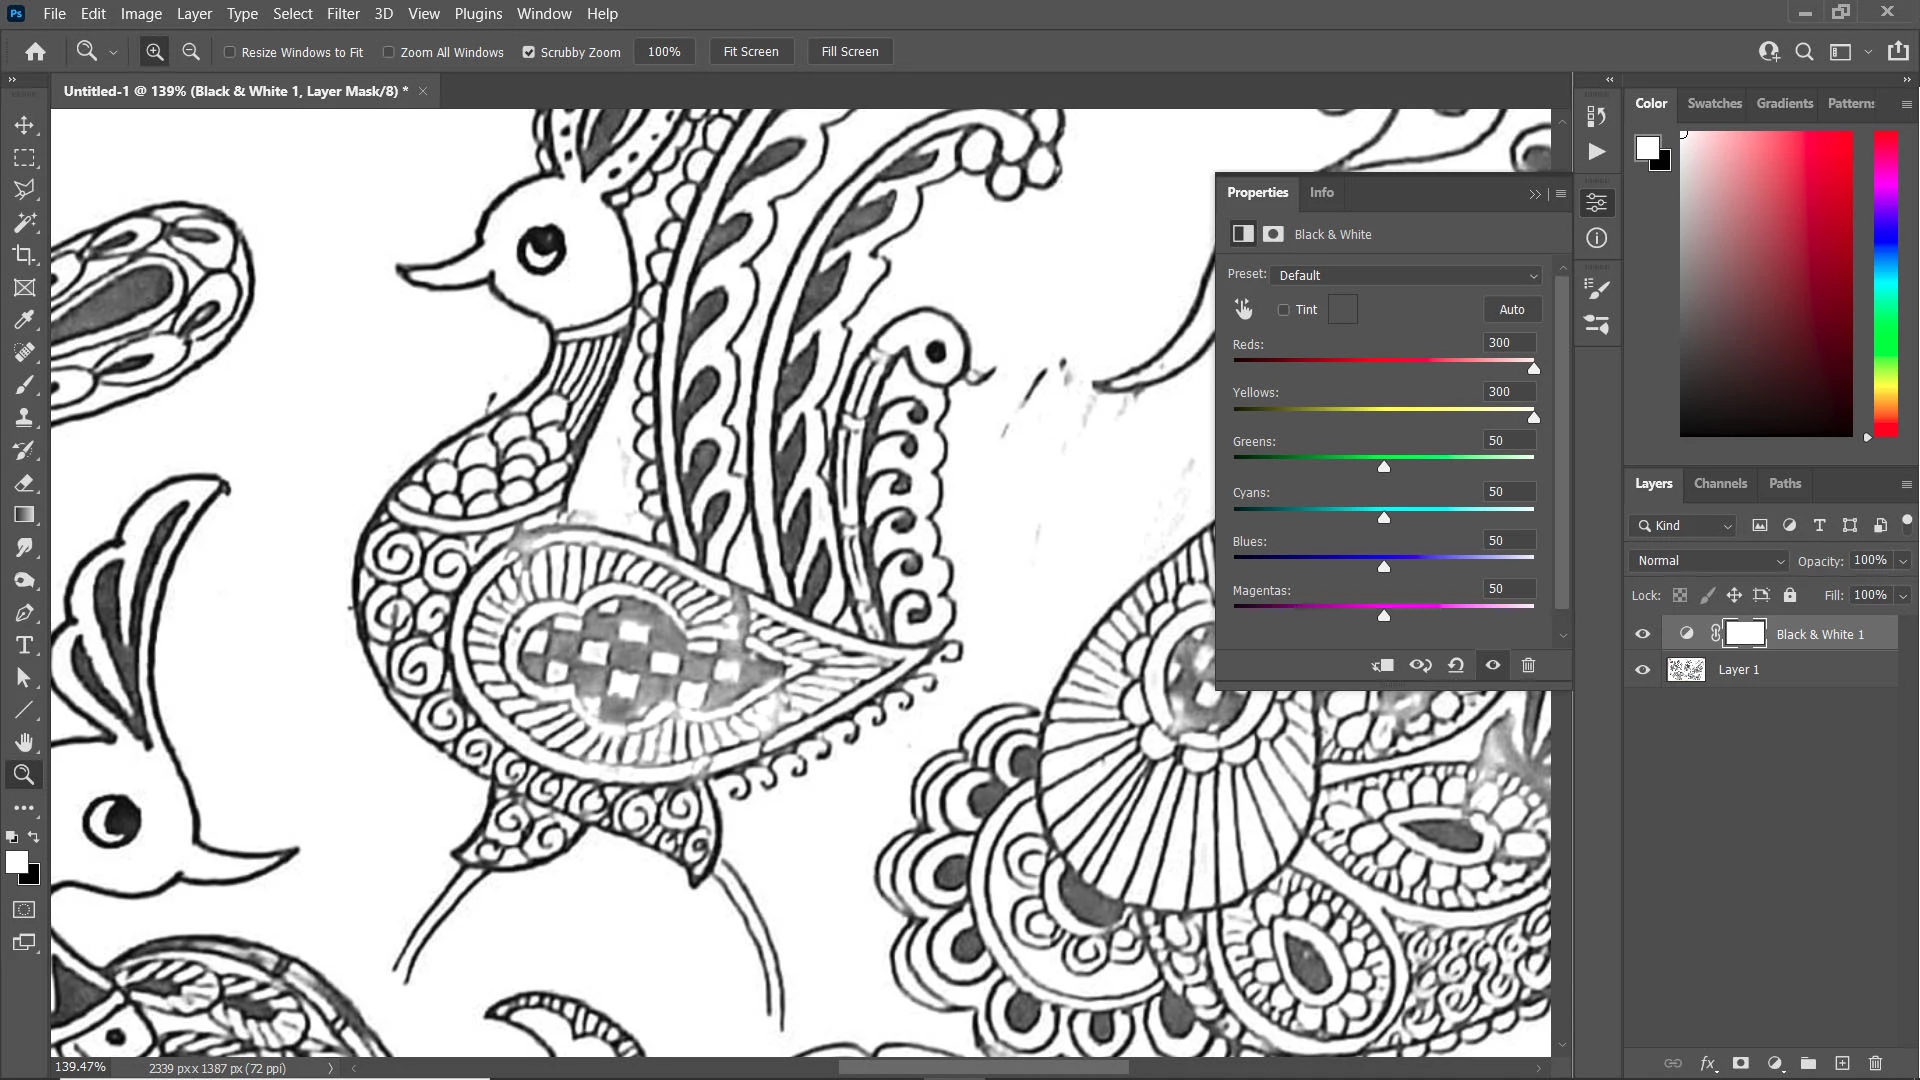Hide the Layer 1 layer
This screenshot has width=1920, height=1080.
pos(1642,670)
